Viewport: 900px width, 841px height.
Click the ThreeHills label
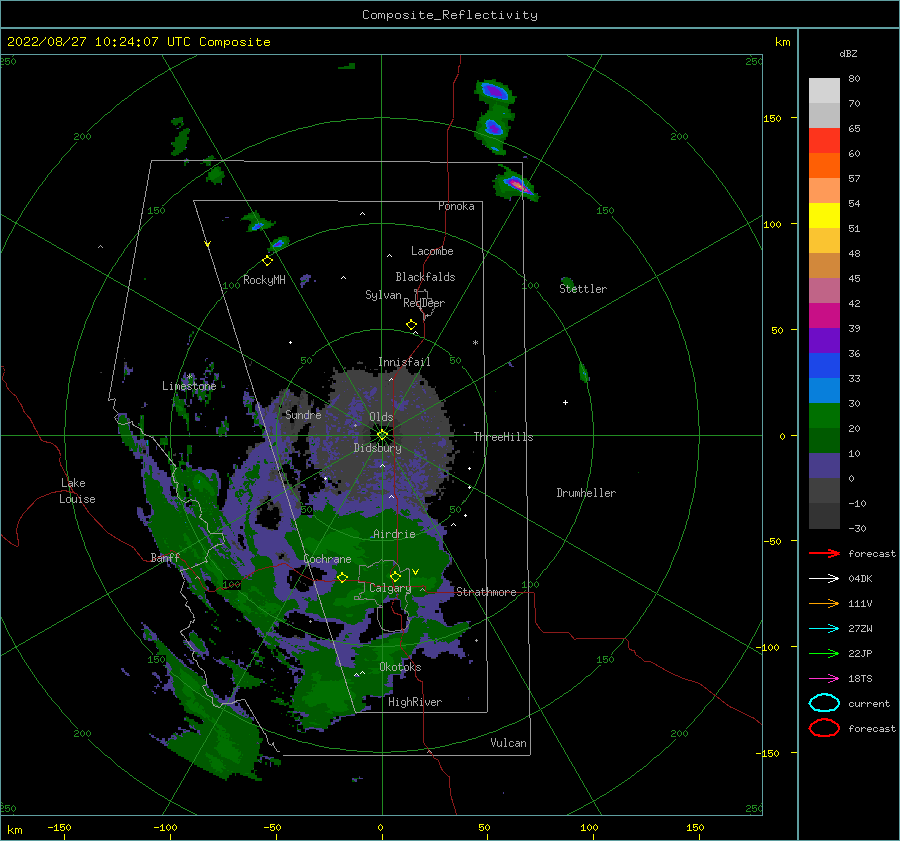click(x=503, y=437)
